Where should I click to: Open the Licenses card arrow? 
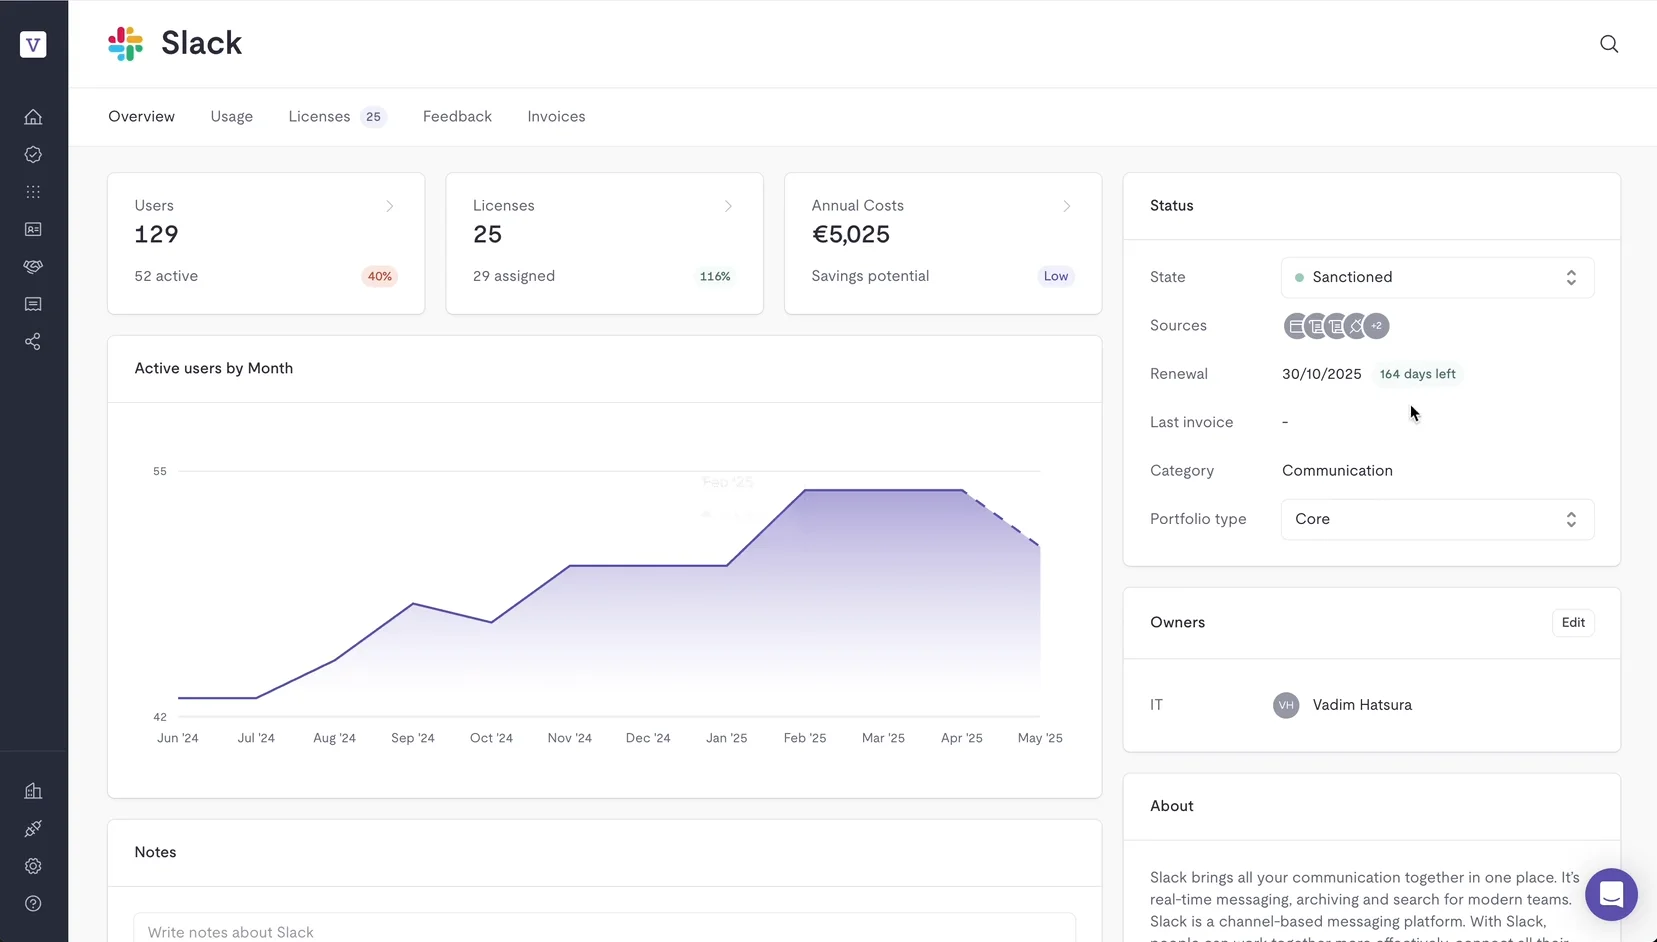[x=728, y=206]
